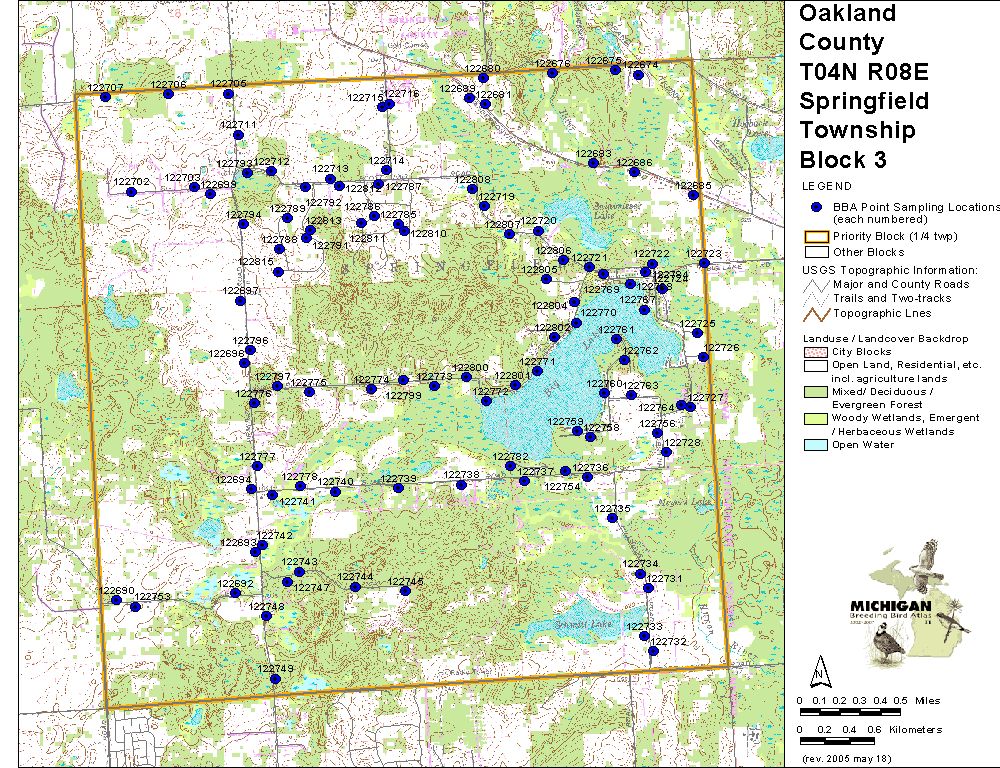Click the sampling point labeled 122745
The image size is (1000, 768).
click(405, 591)
